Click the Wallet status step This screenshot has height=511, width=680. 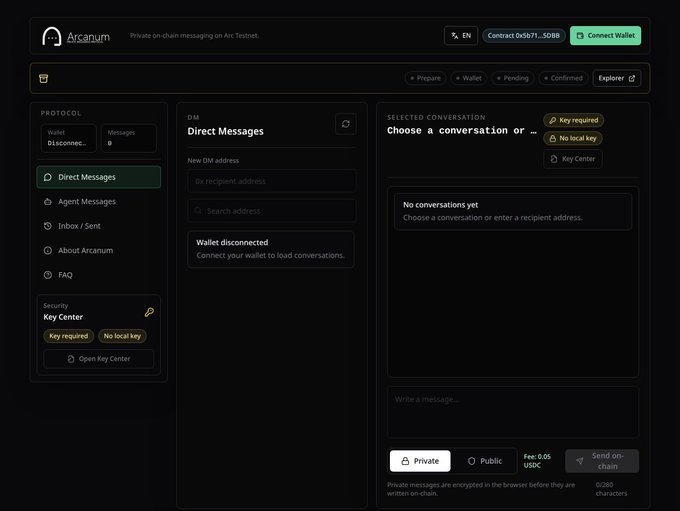(x=469, y=78)
